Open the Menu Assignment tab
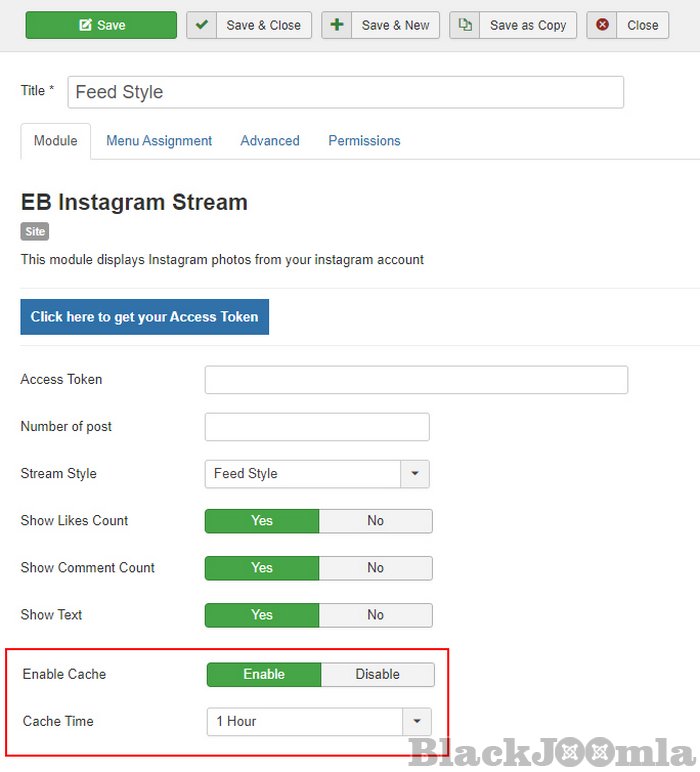The height and width of the screenshot is (772, 700). click(x=159, y=141)
